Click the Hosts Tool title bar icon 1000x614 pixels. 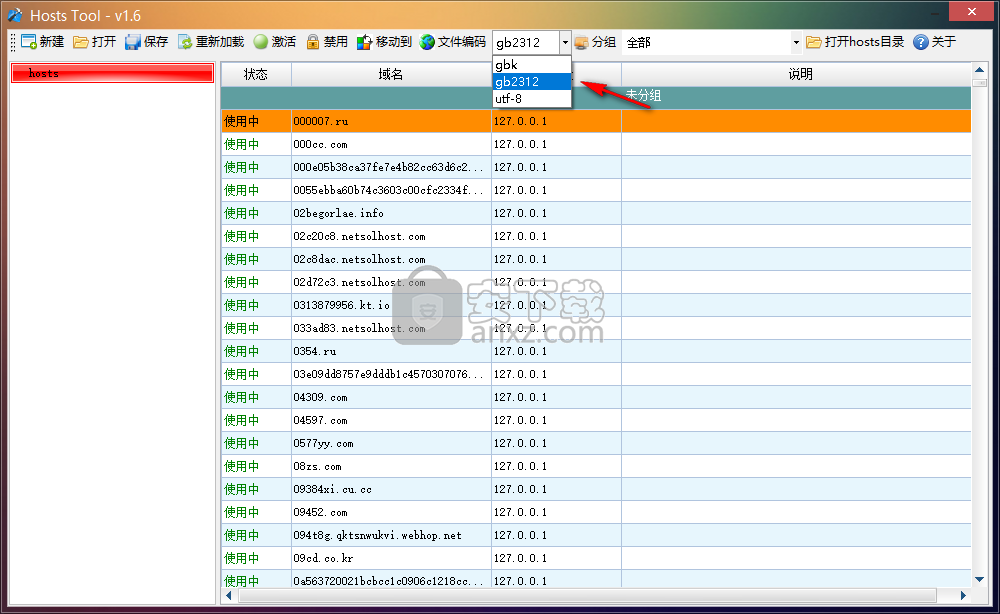(x=15, y=15)
